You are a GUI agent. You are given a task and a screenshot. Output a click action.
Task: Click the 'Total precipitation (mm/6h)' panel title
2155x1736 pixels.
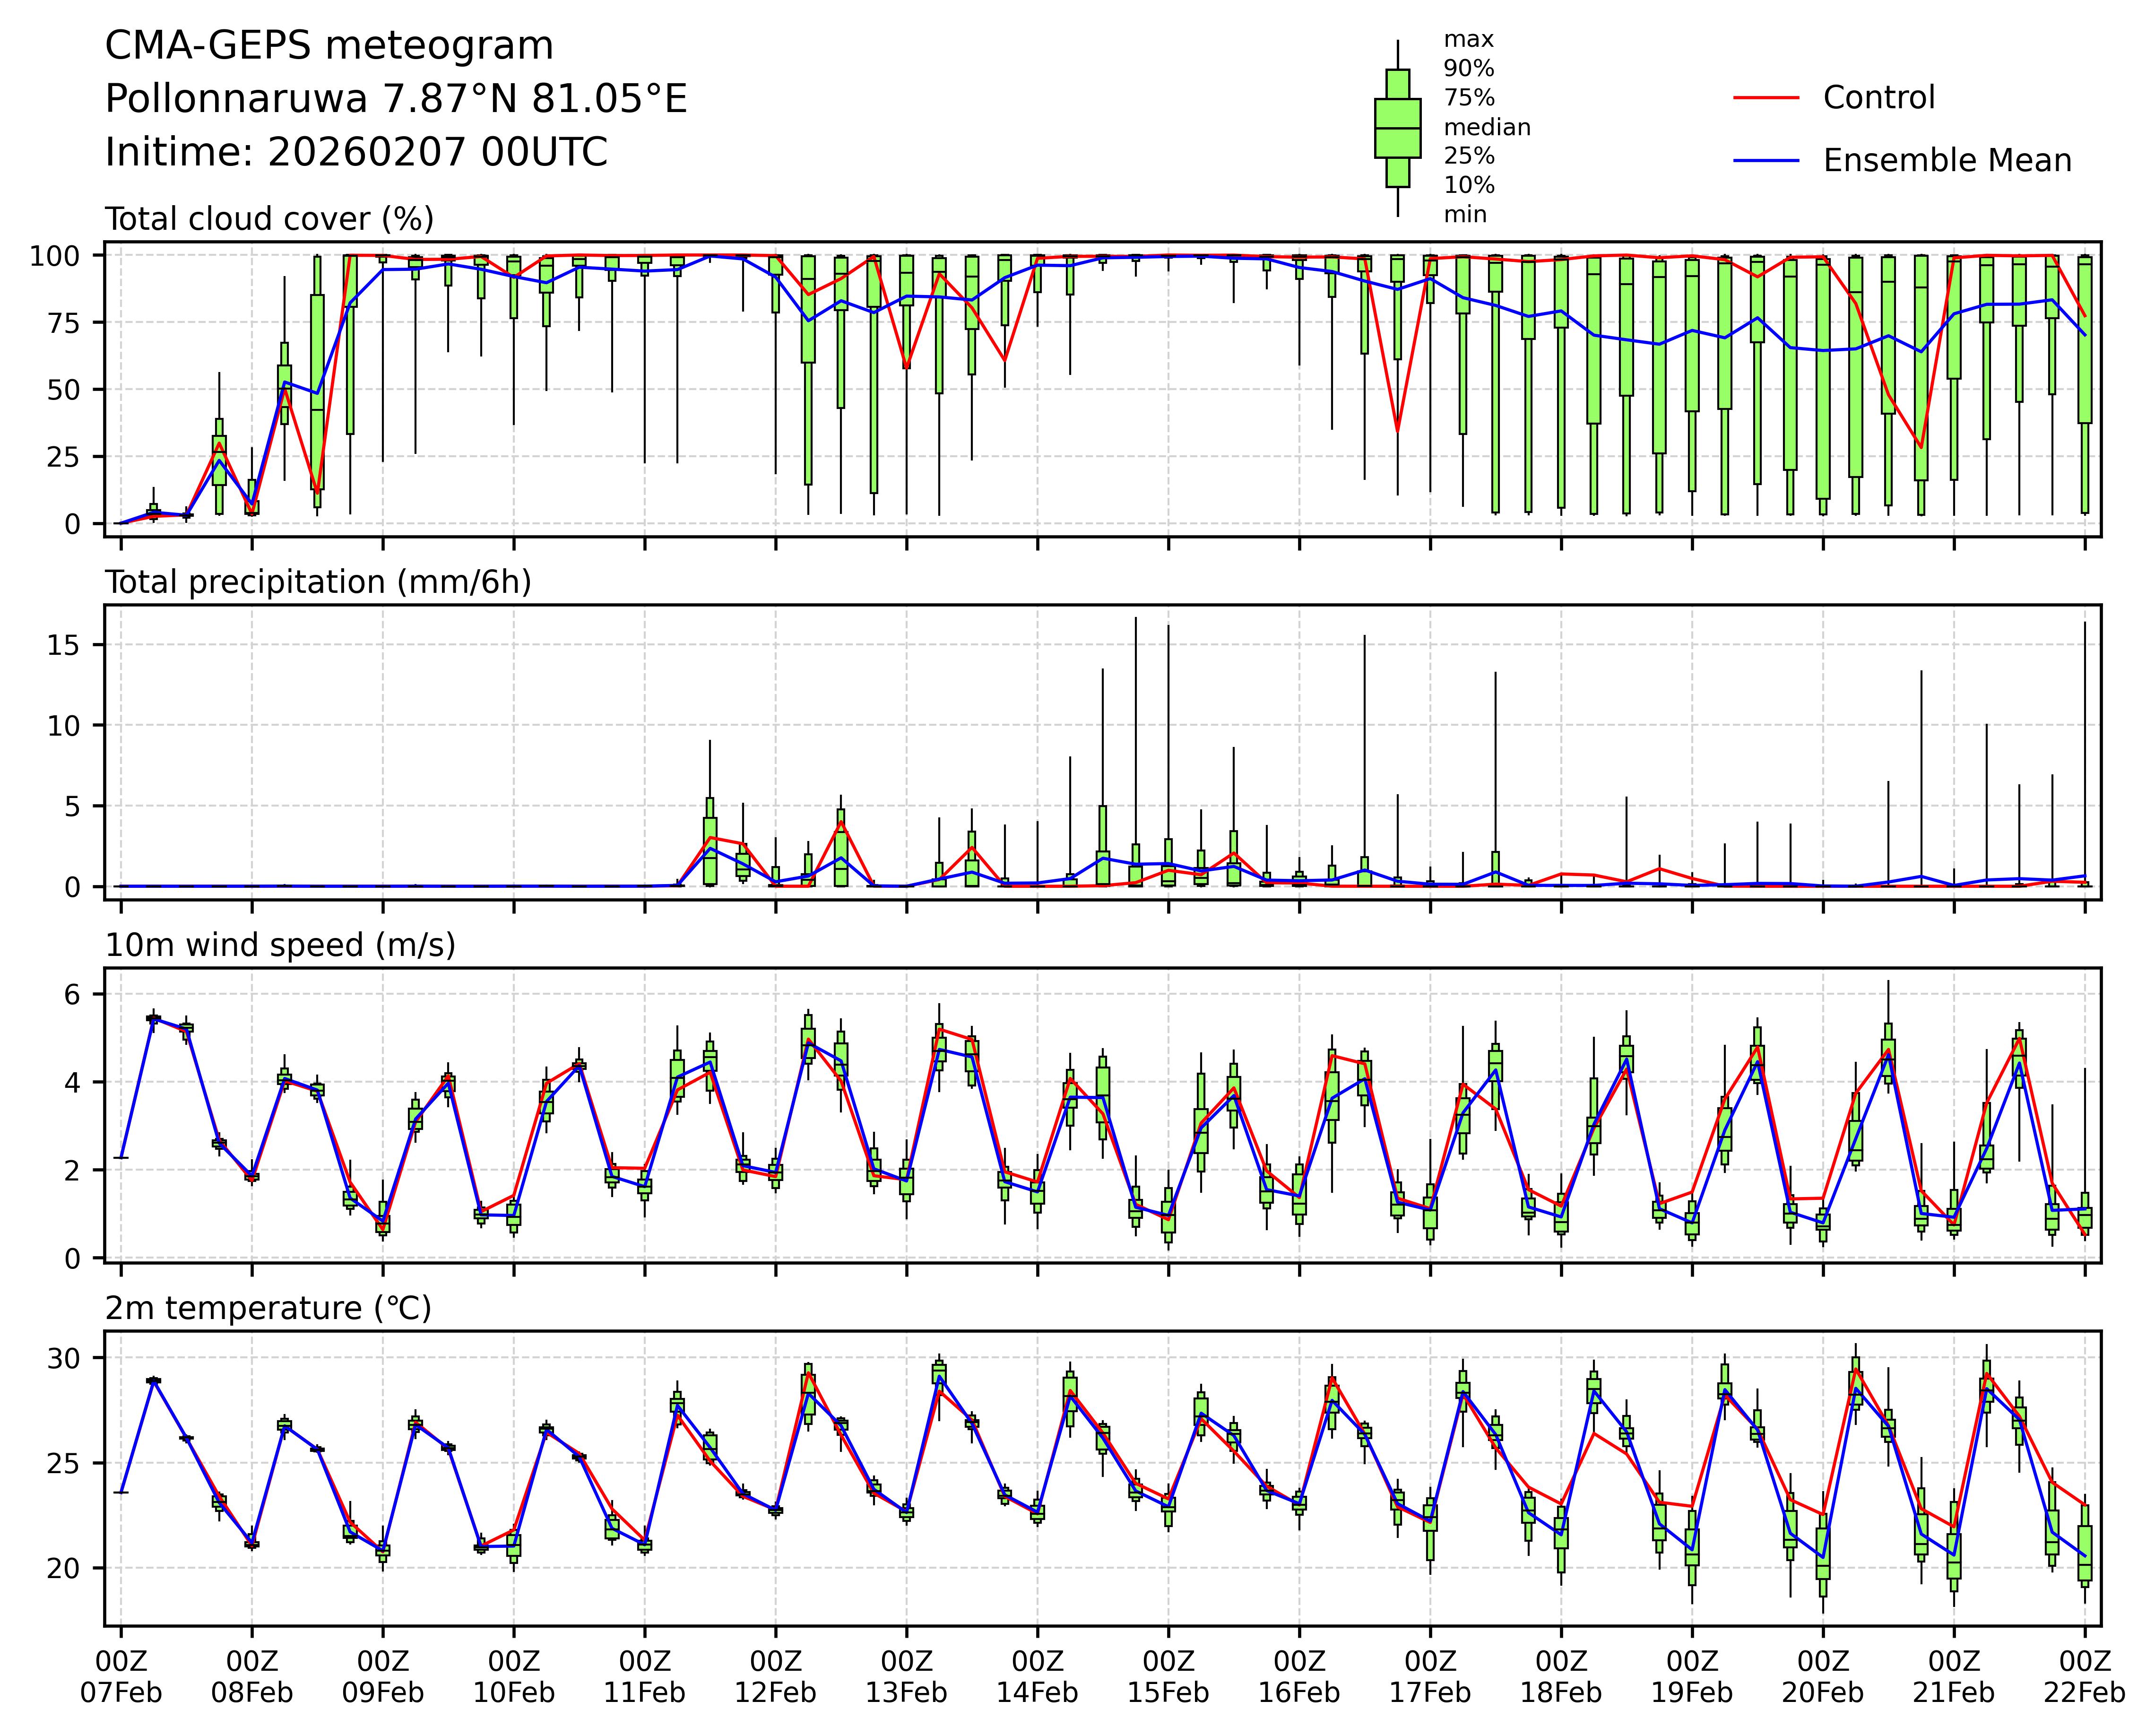tap(317, 582)
